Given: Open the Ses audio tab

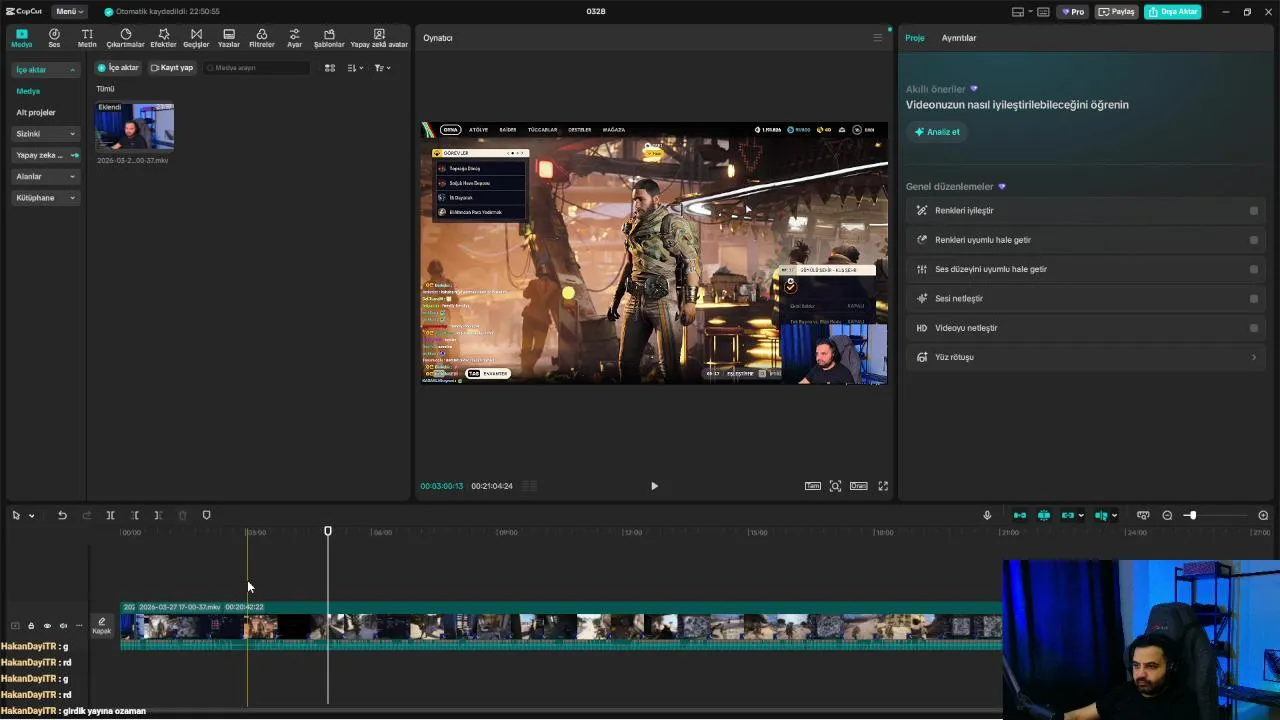Looking at the screenshot, I should (x=54, y=38).
